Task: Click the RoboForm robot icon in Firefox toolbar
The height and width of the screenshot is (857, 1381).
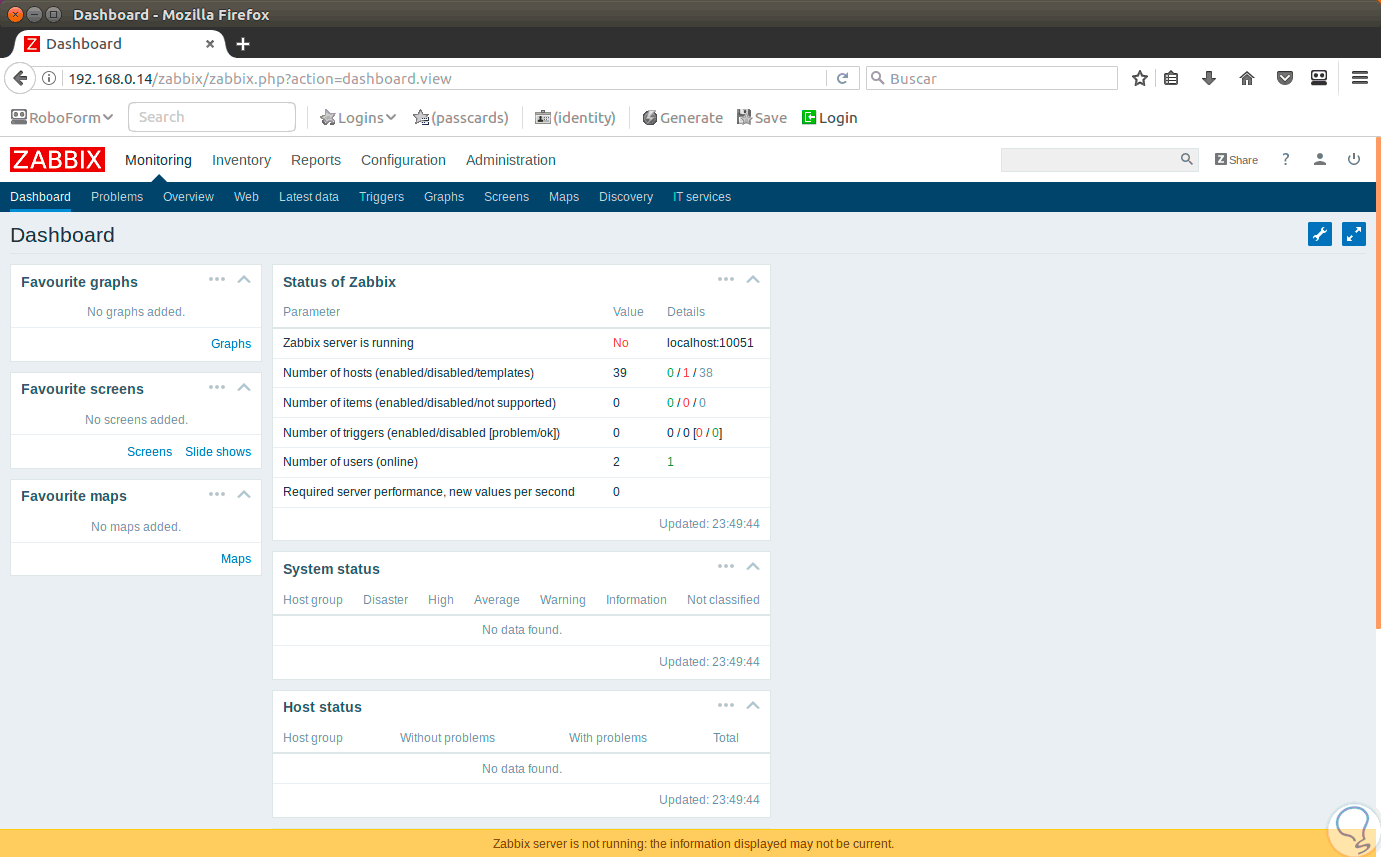Action: (1319, 78)
